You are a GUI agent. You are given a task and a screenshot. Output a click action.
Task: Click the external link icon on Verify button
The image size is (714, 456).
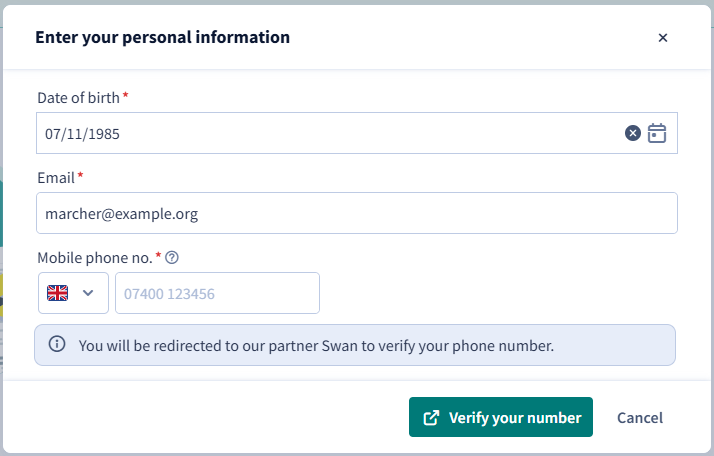coord(431,418)
